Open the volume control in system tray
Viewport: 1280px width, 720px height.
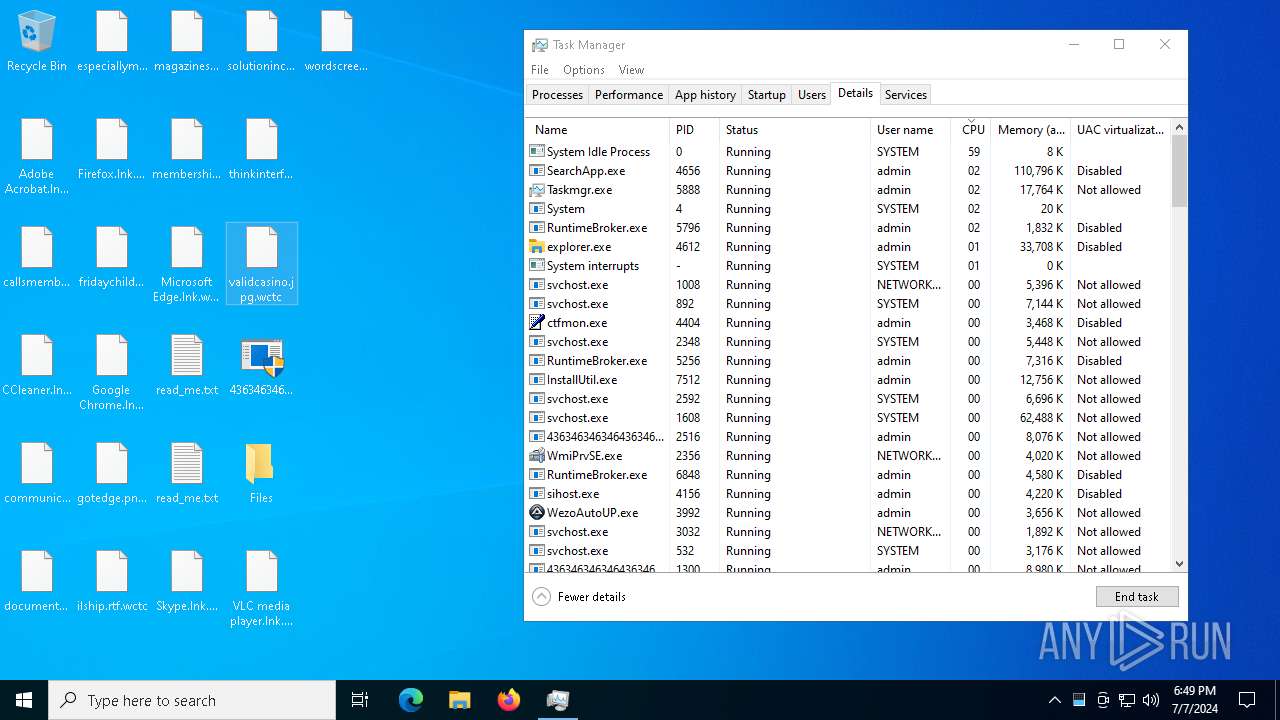pos(1151,700)
